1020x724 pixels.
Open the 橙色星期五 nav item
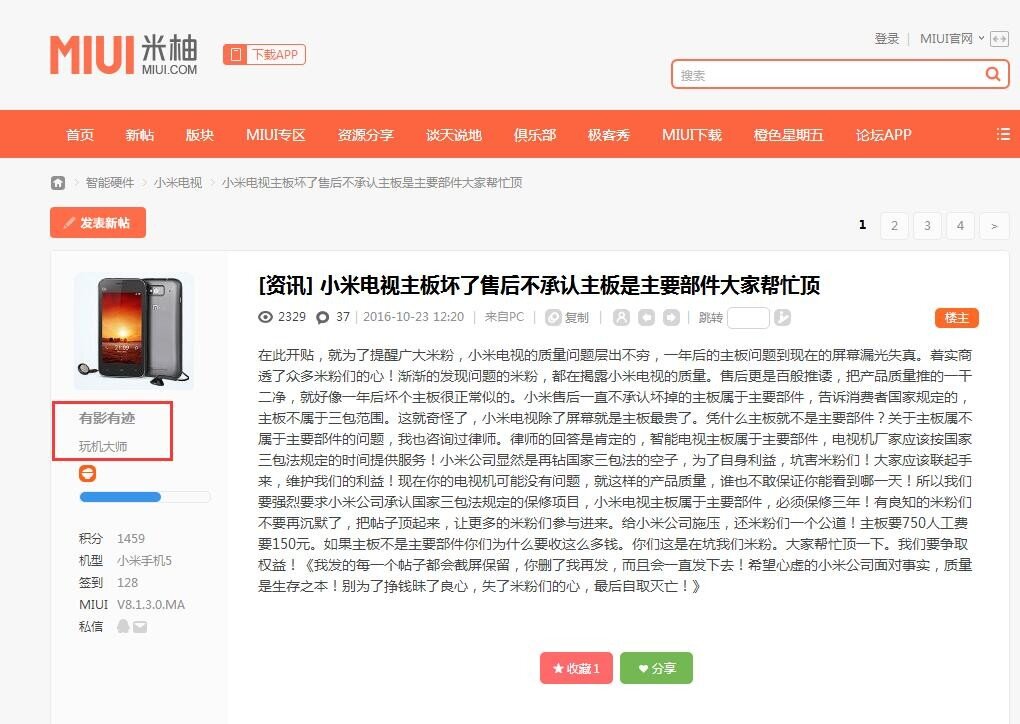point(788,135)
